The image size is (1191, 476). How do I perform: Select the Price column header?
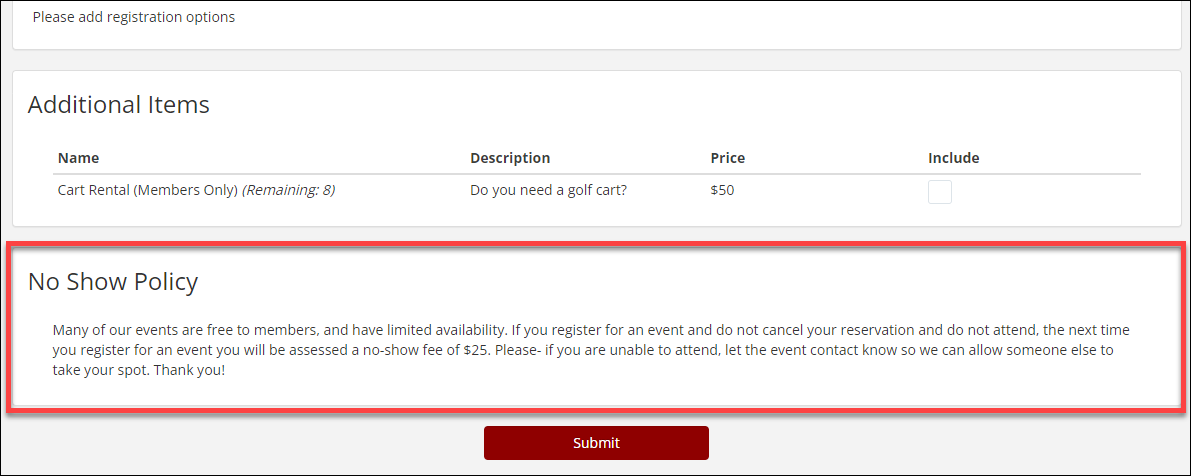point(727,158)
